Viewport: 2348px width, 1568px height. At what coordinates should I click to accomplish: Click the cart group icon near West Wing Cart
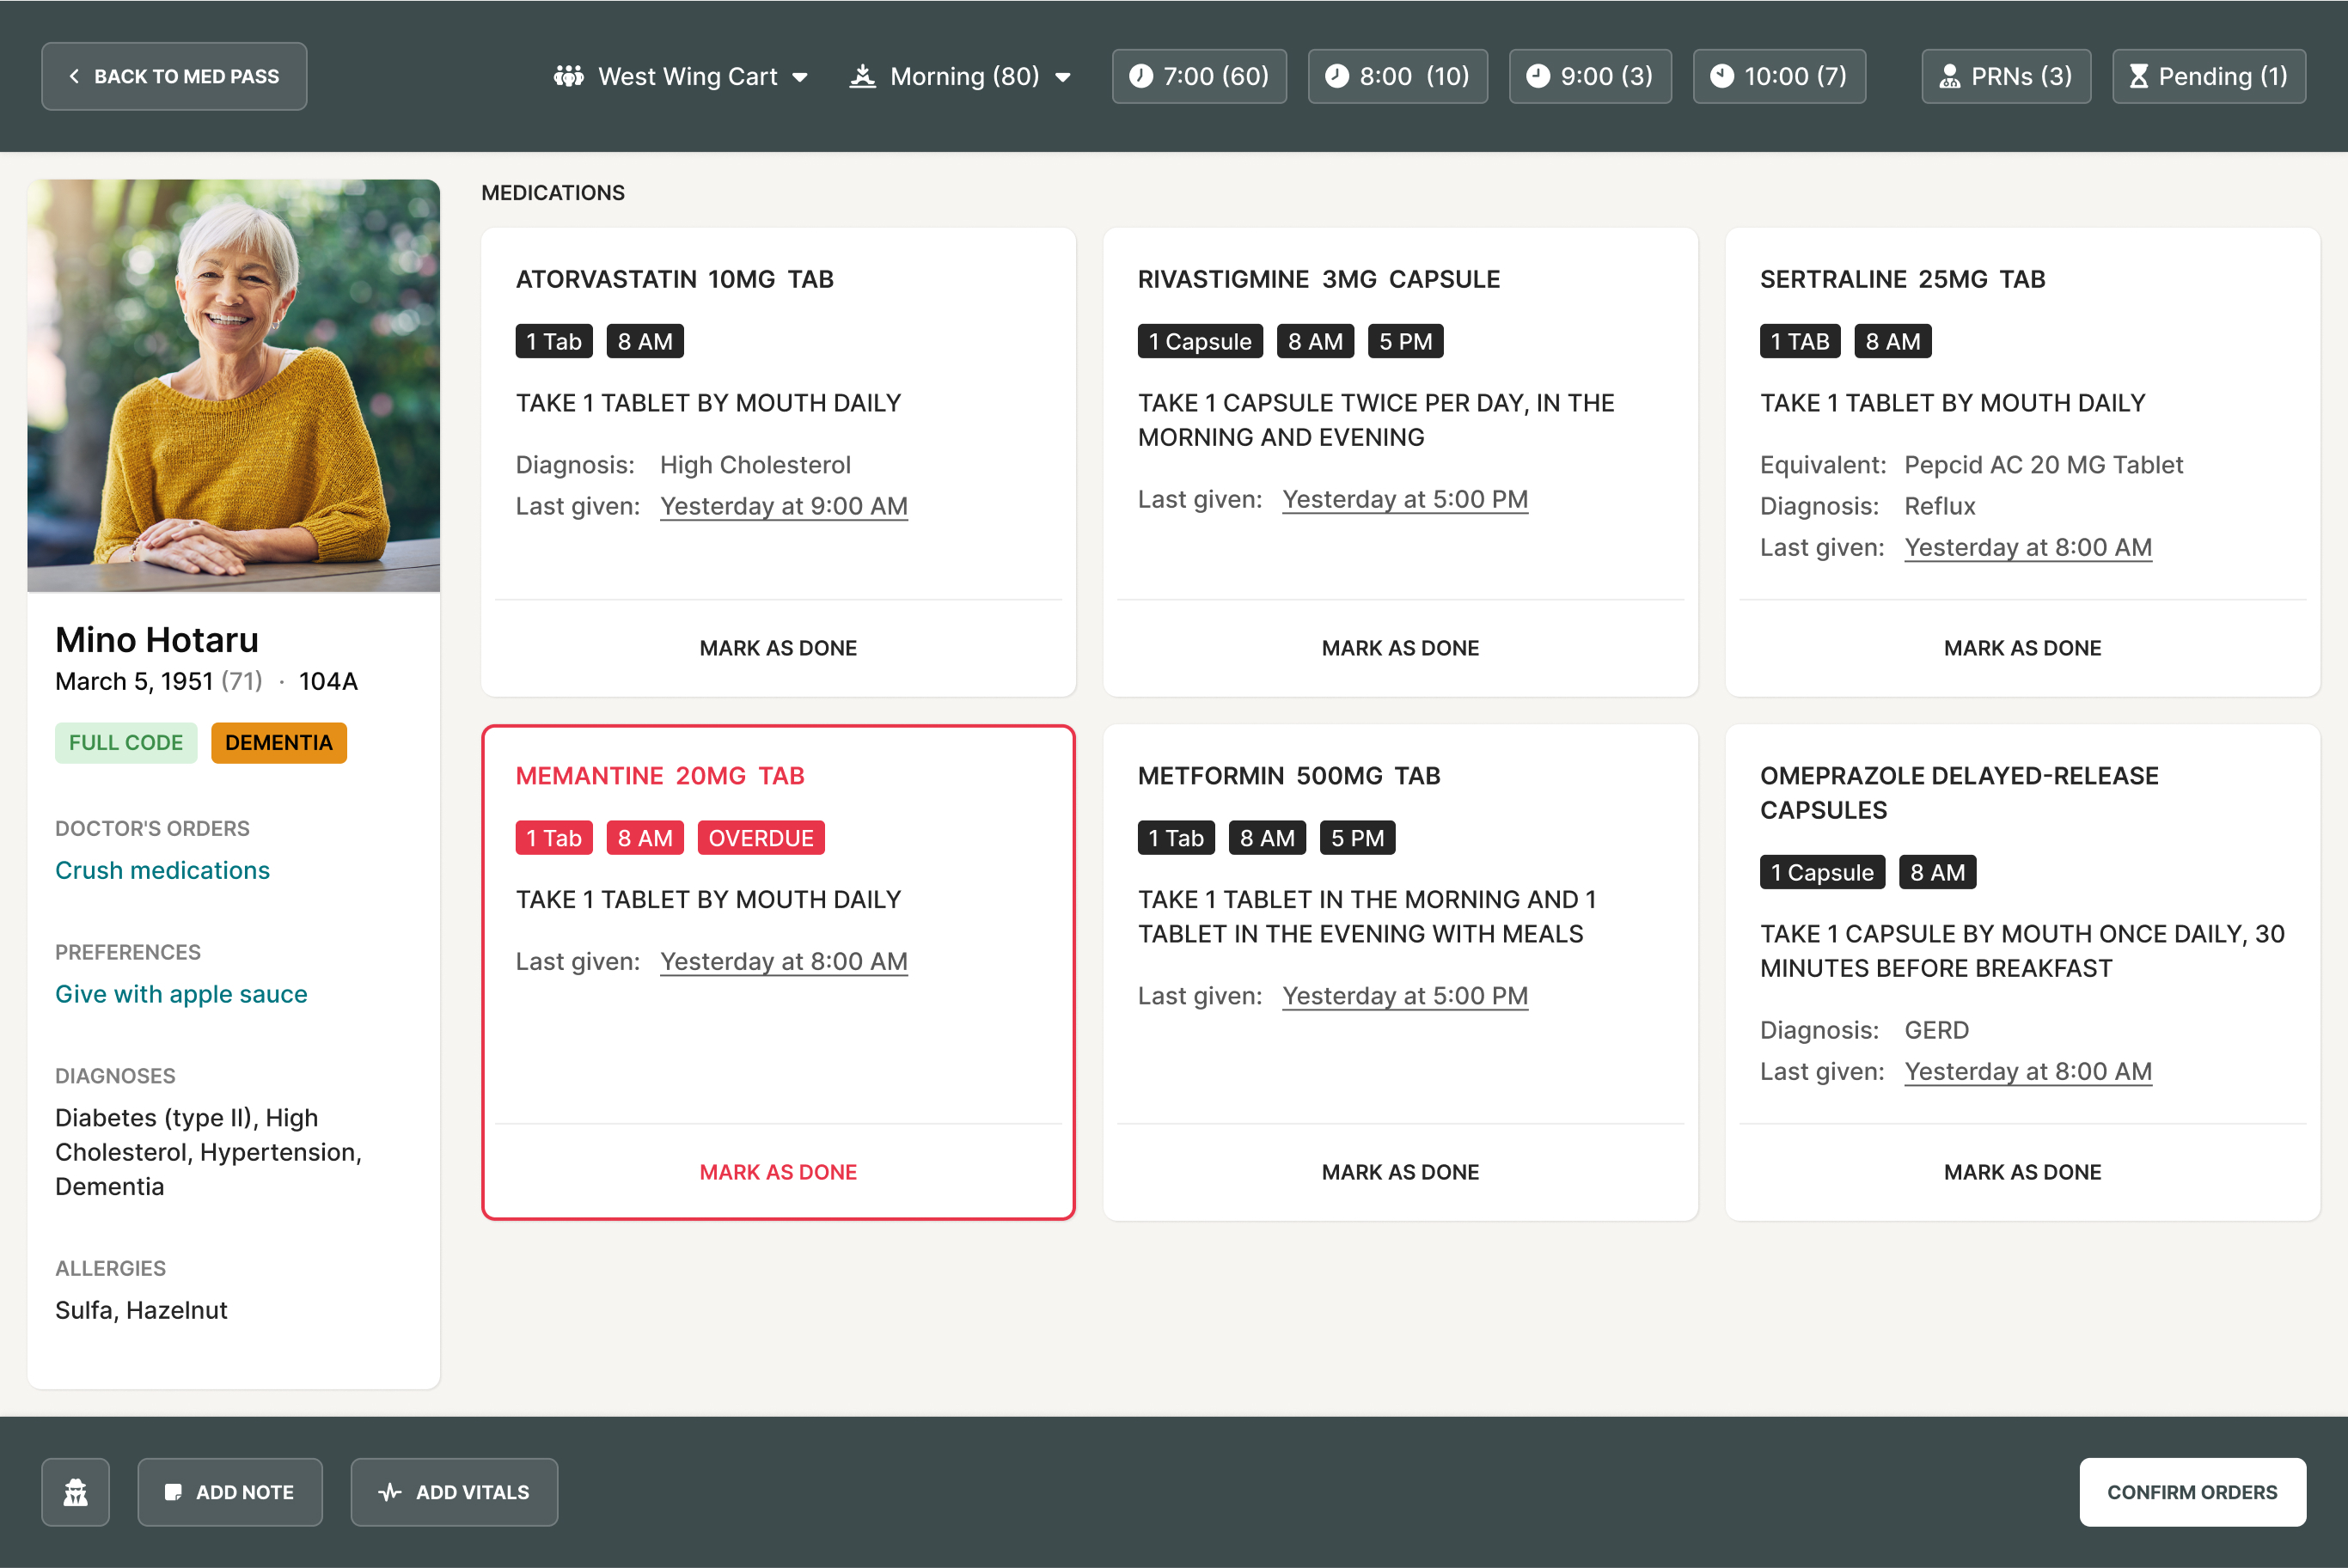569,75
